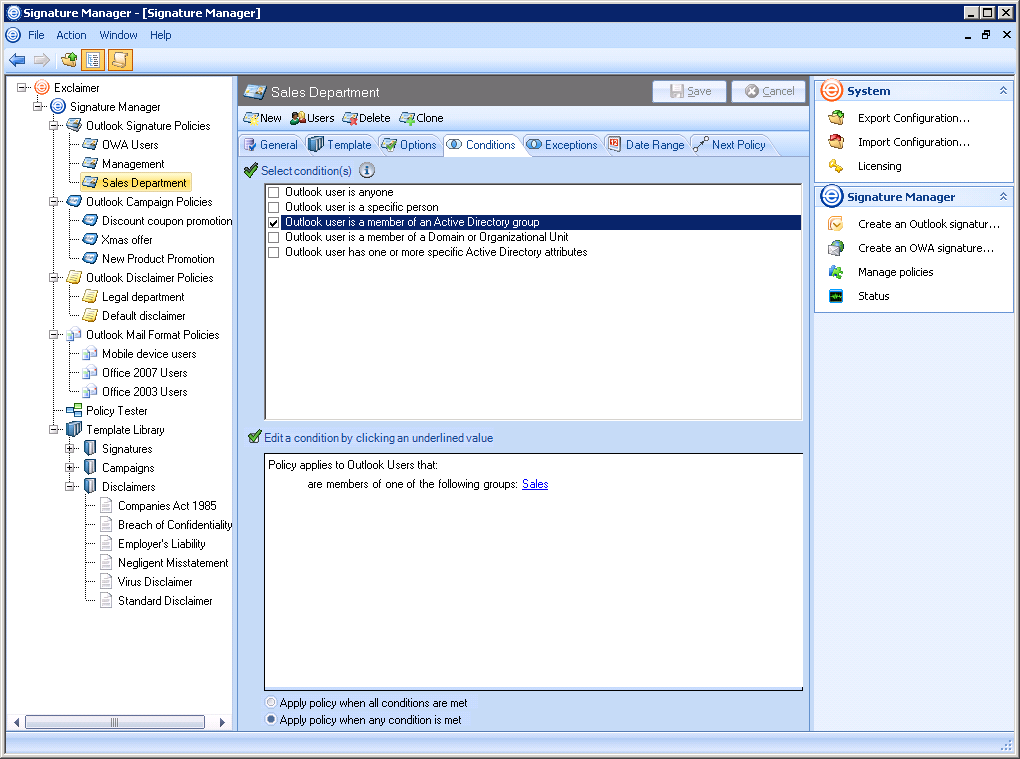1020x759 pixels.
Task: Click the New policy icon
Action: click(x=250, y=118)
